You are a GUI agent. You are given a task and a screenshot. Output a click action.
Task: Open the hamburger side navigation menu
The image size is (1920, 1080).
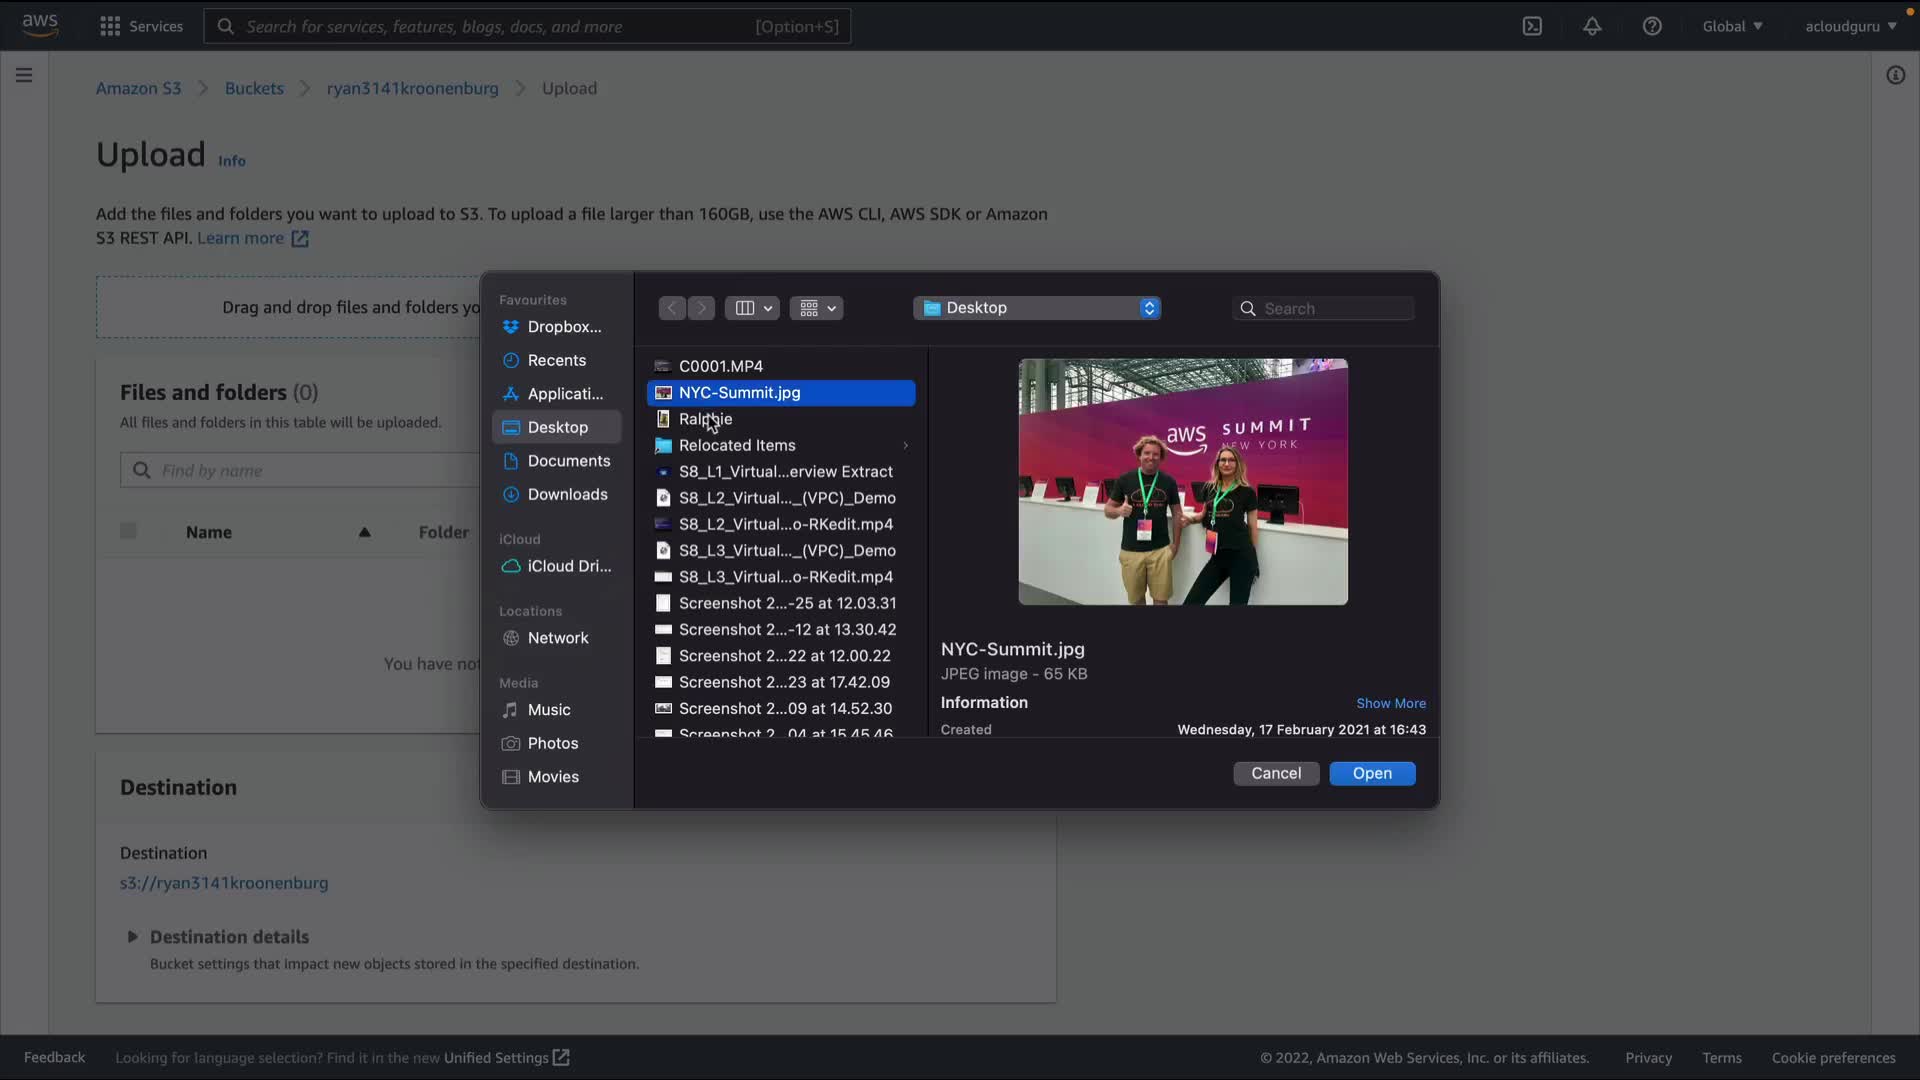pos(24,75)
